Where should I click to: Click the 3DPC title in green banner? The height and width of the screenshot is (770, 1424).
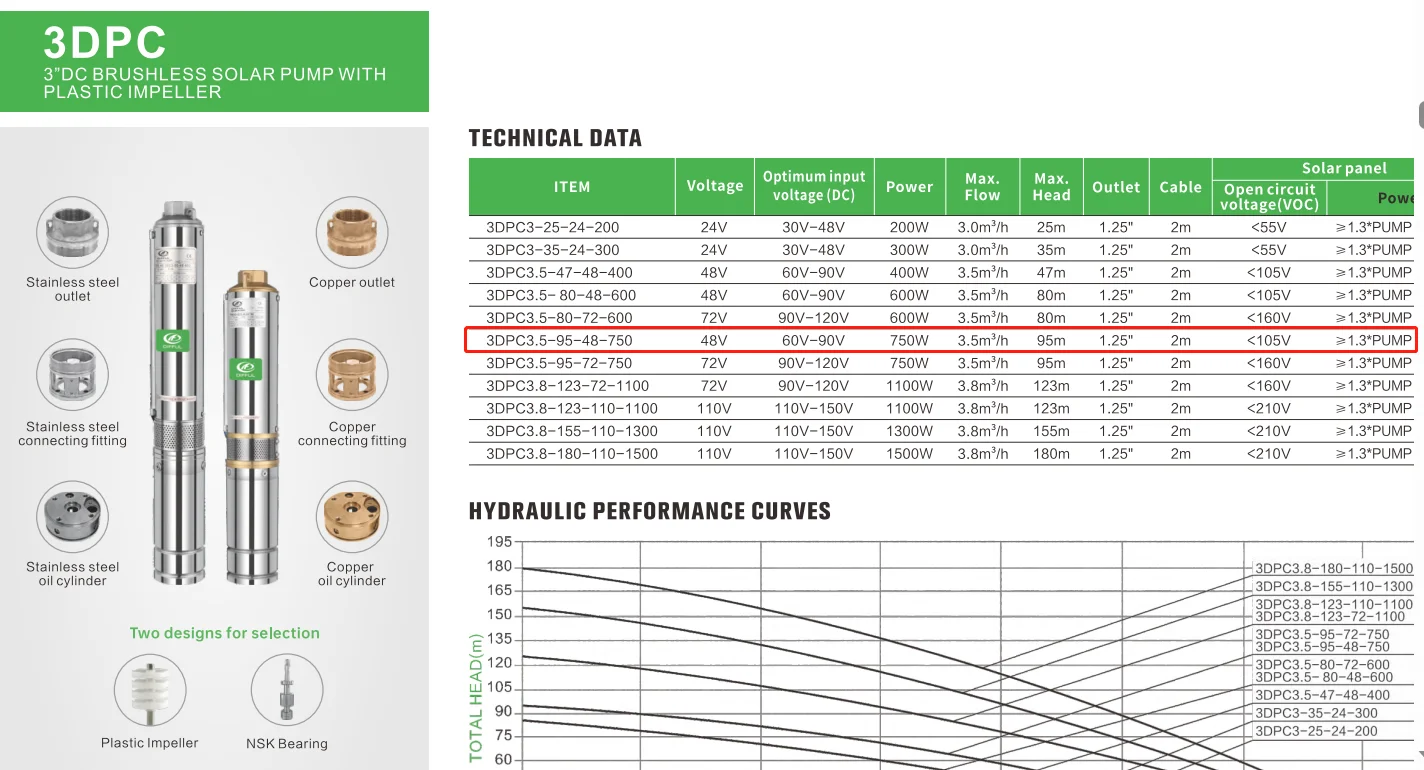[105, 43]
